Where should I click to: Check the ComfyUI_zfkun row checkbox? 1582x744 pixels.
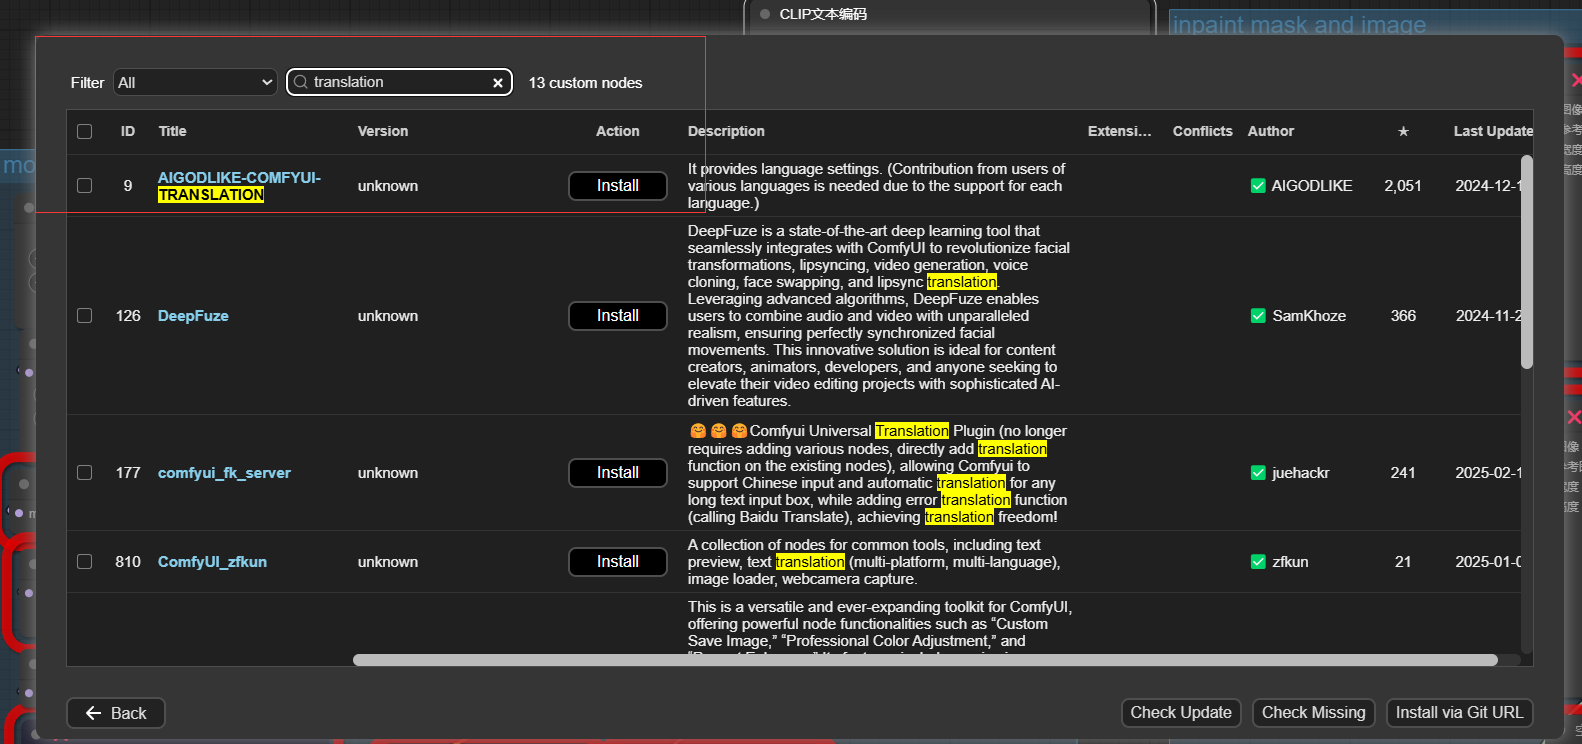pyautogui.click(x=85, y=562)
